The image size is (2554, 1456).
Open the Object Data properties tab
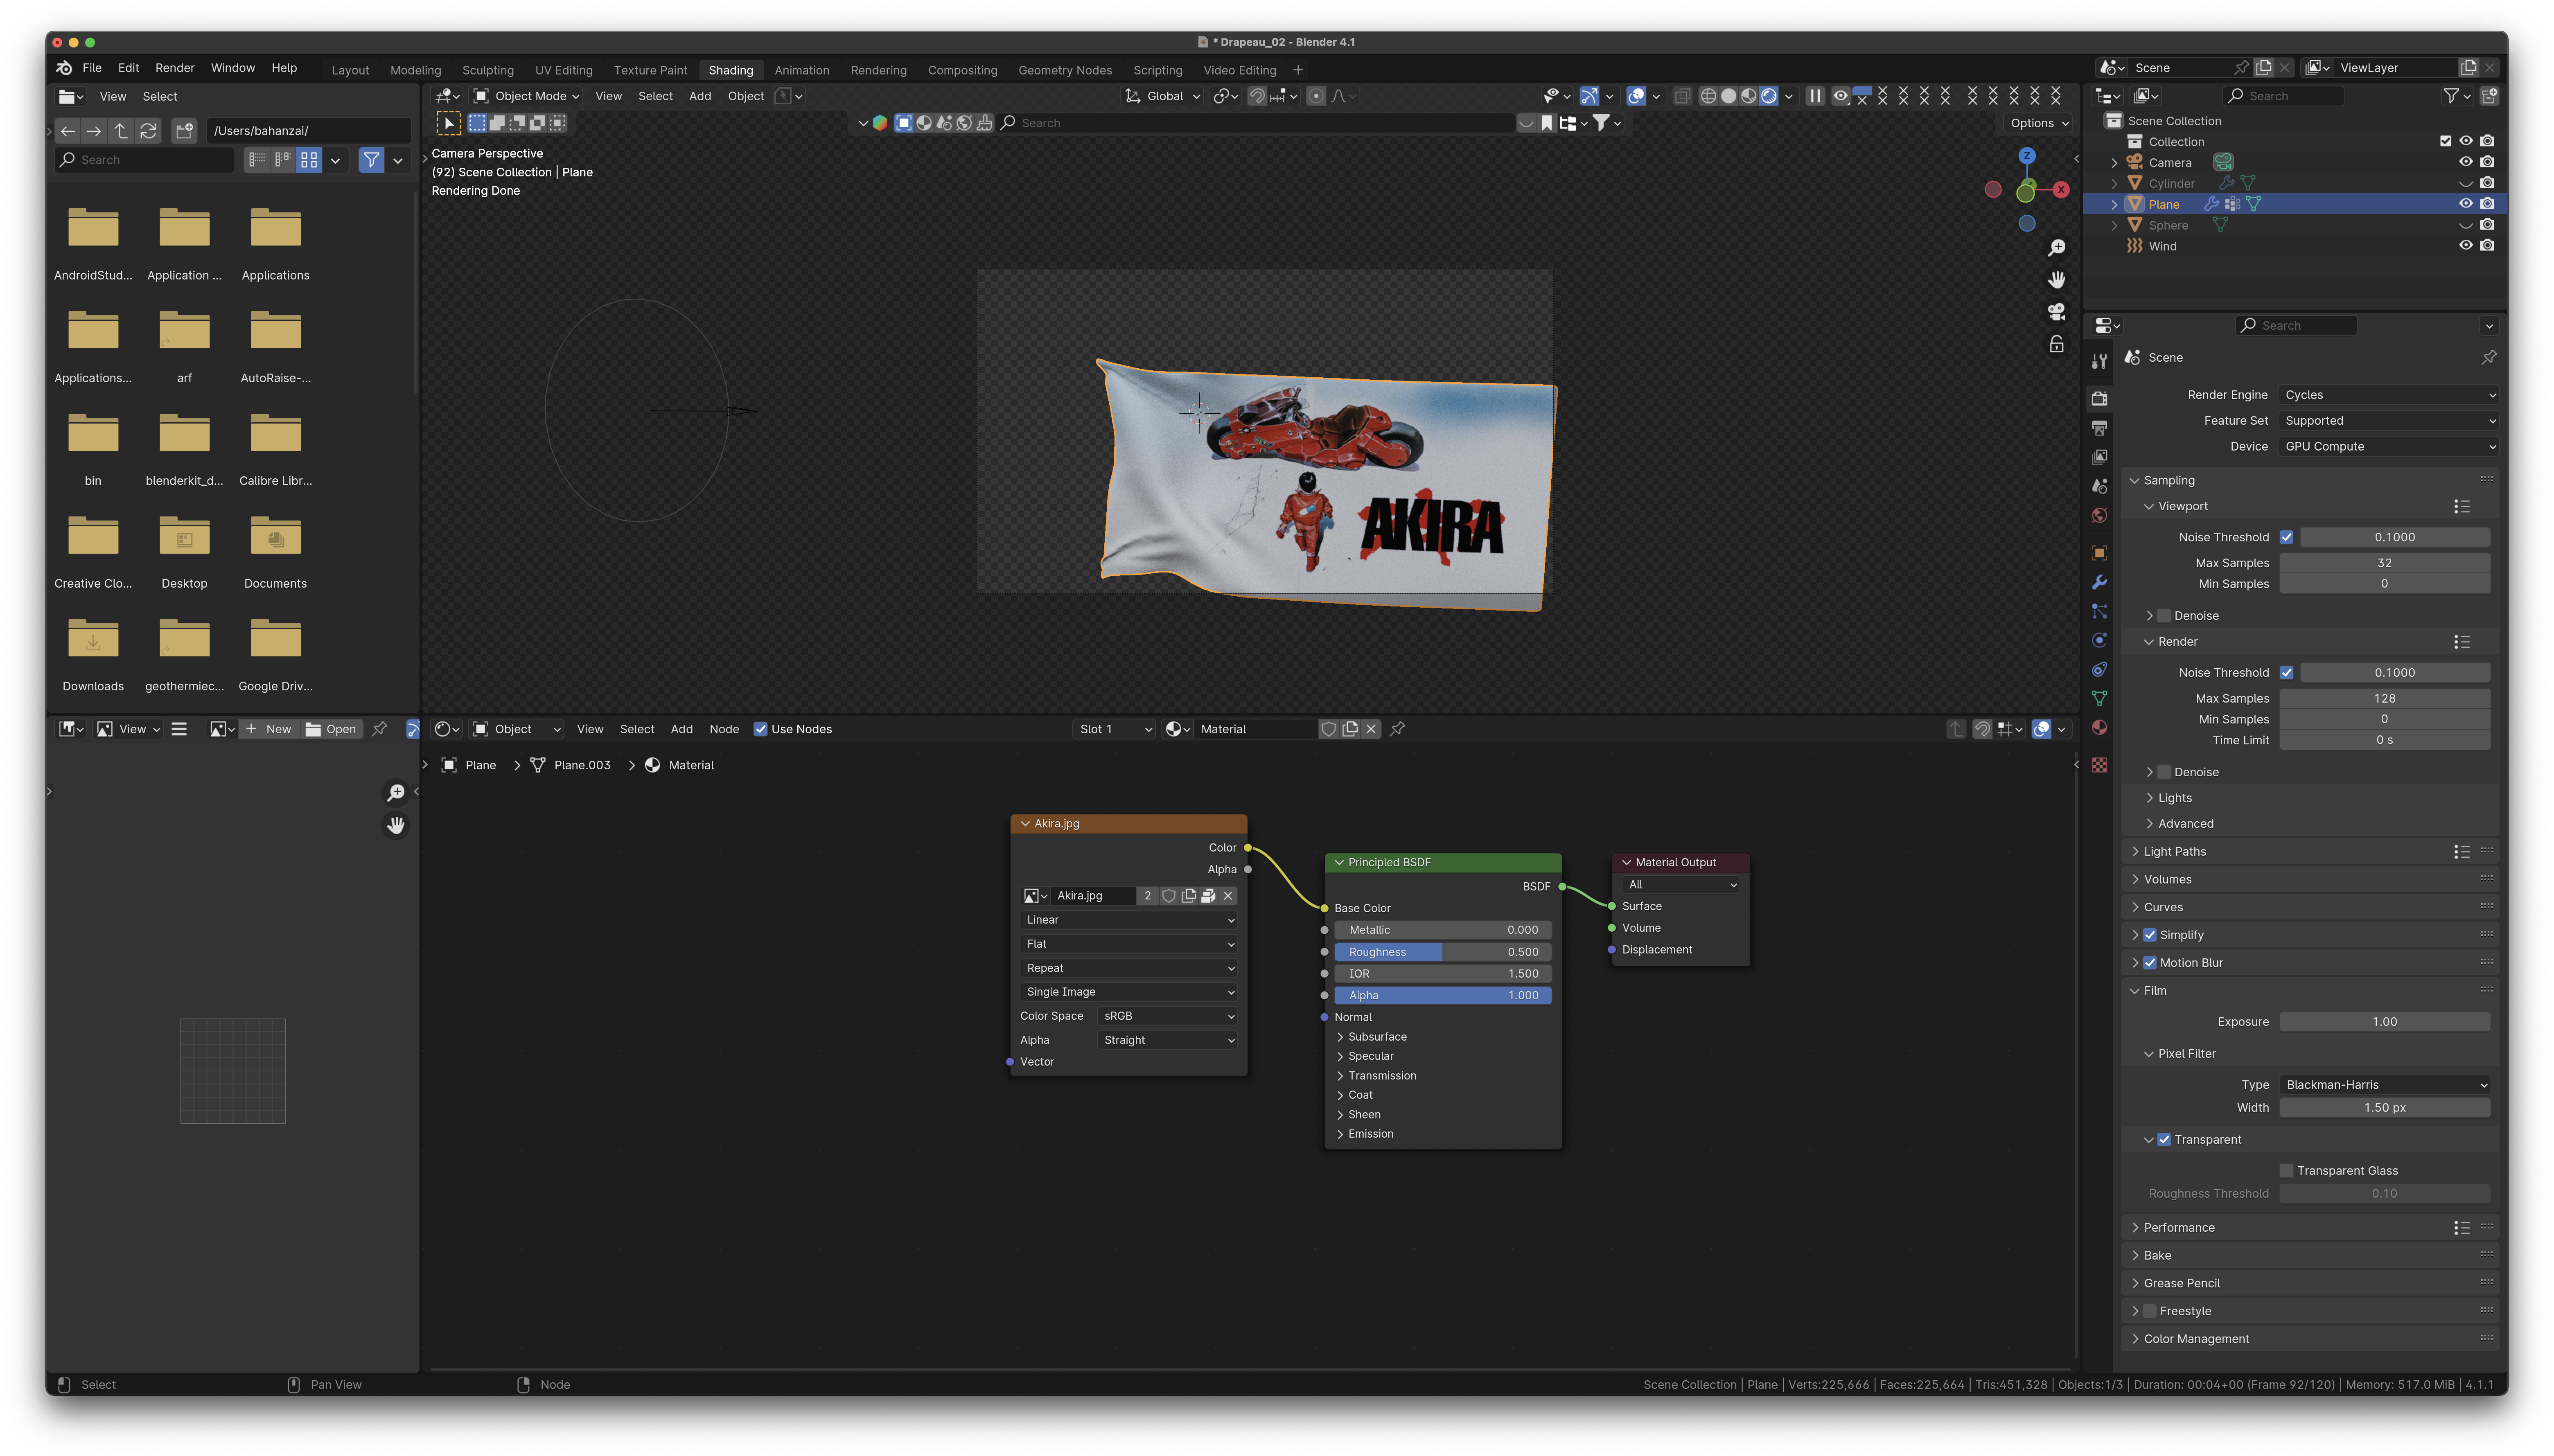pyautogui.click(x=2099, y=698)
